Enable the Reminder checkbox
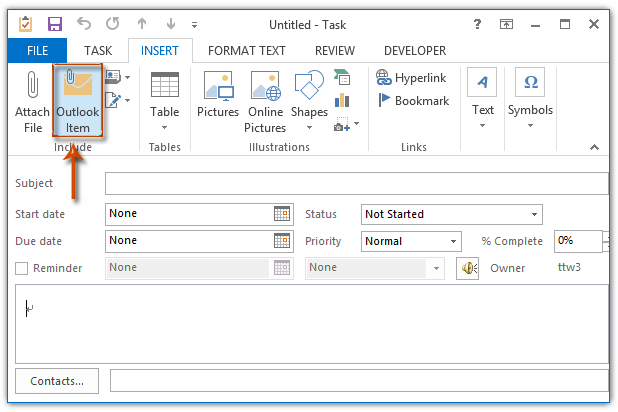Screen dimensions: 618x412 (x=22, y=268)
